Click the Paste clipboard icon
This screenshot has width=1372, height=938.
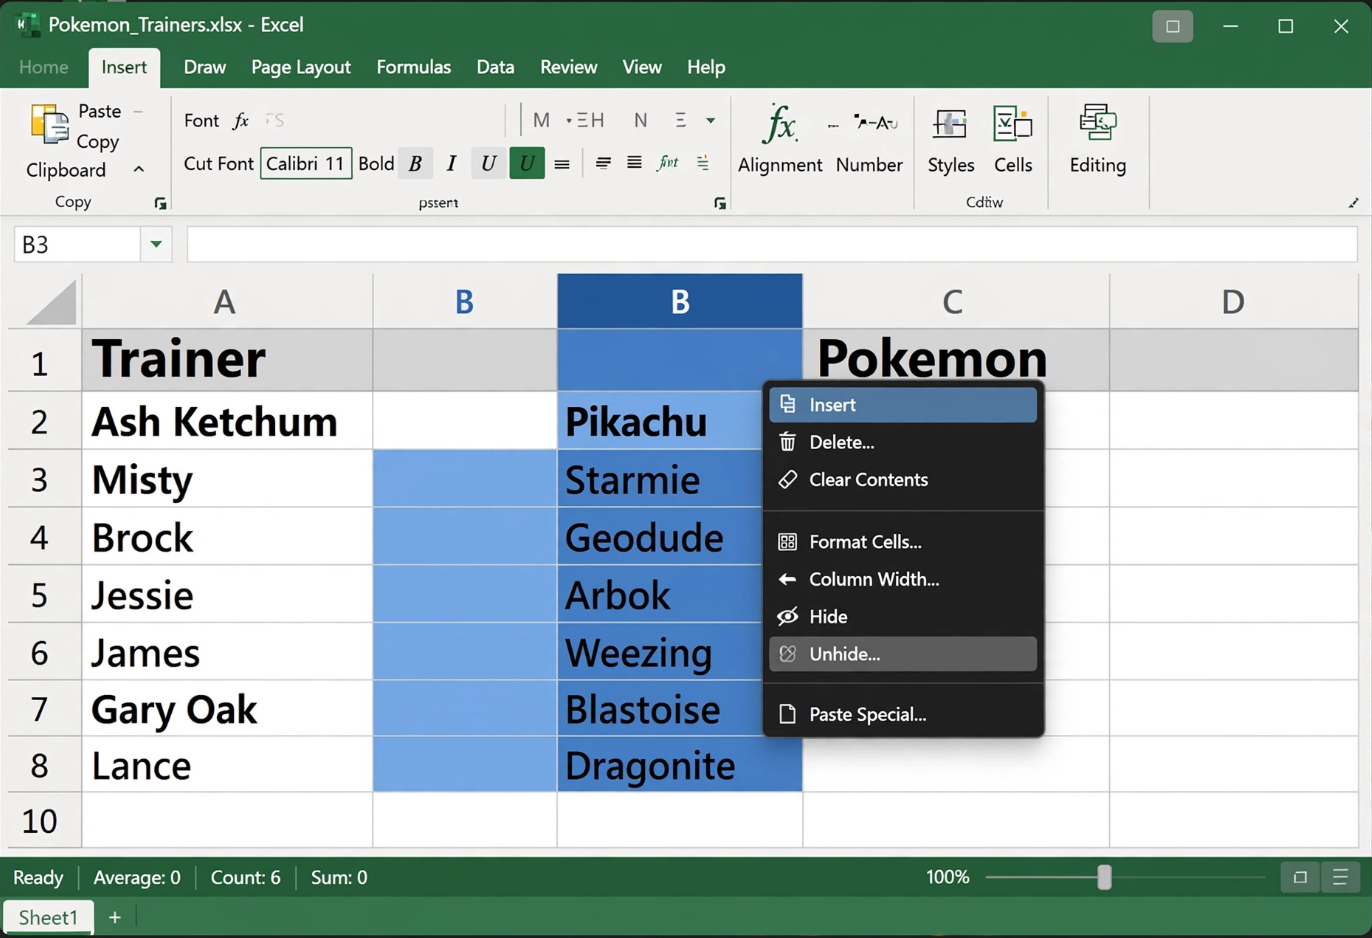49,125
